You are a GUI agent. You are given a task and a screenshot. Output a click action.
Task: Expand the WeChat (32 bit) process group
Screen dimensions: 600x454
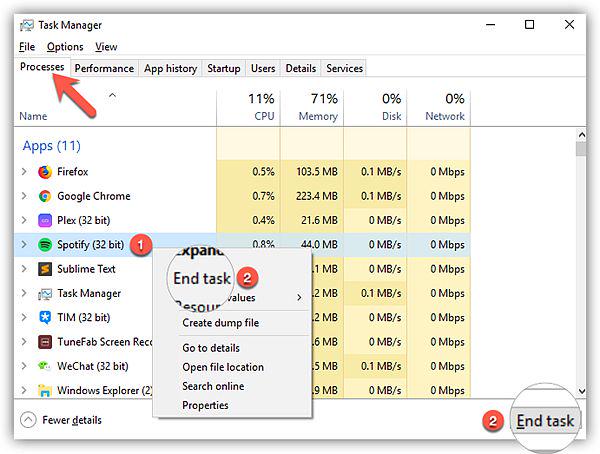click(x=24, y=366)
